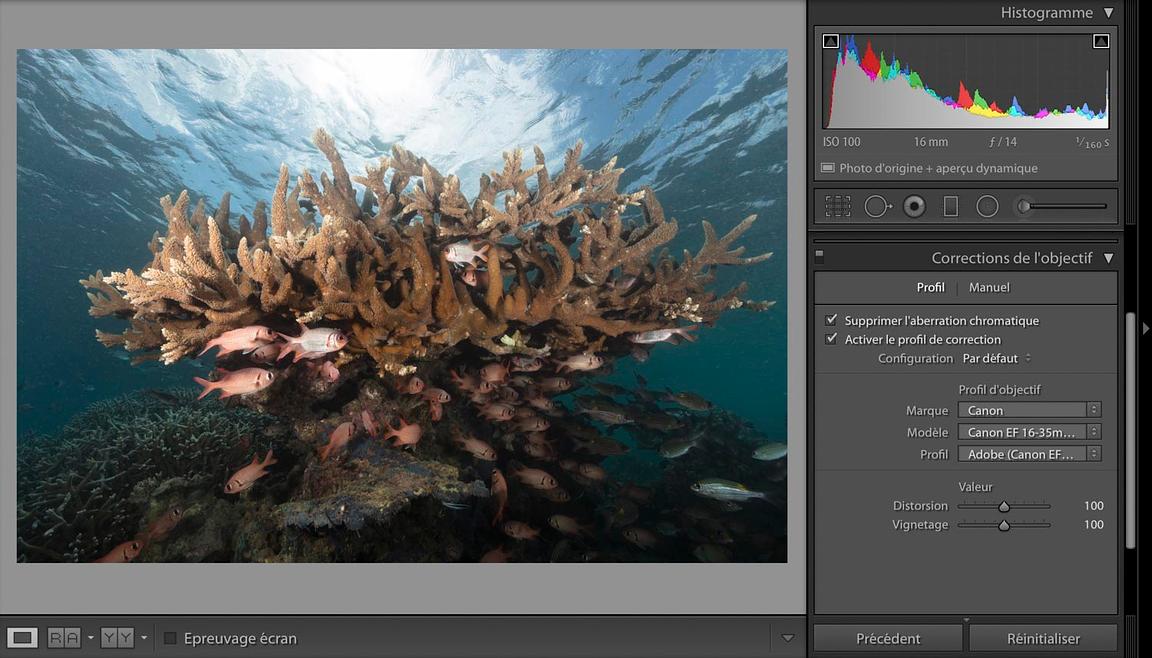This screenshot has width=1152, height=658.
Task: Click the histogram graph
Action: coord(966,81)
